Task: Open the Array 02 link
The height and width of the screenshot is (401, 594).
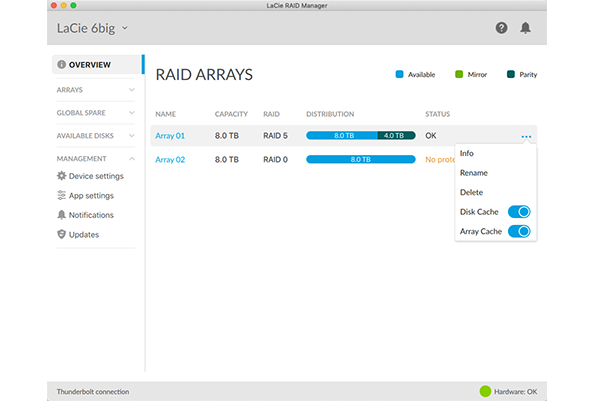Action: [x=170, y=159]
